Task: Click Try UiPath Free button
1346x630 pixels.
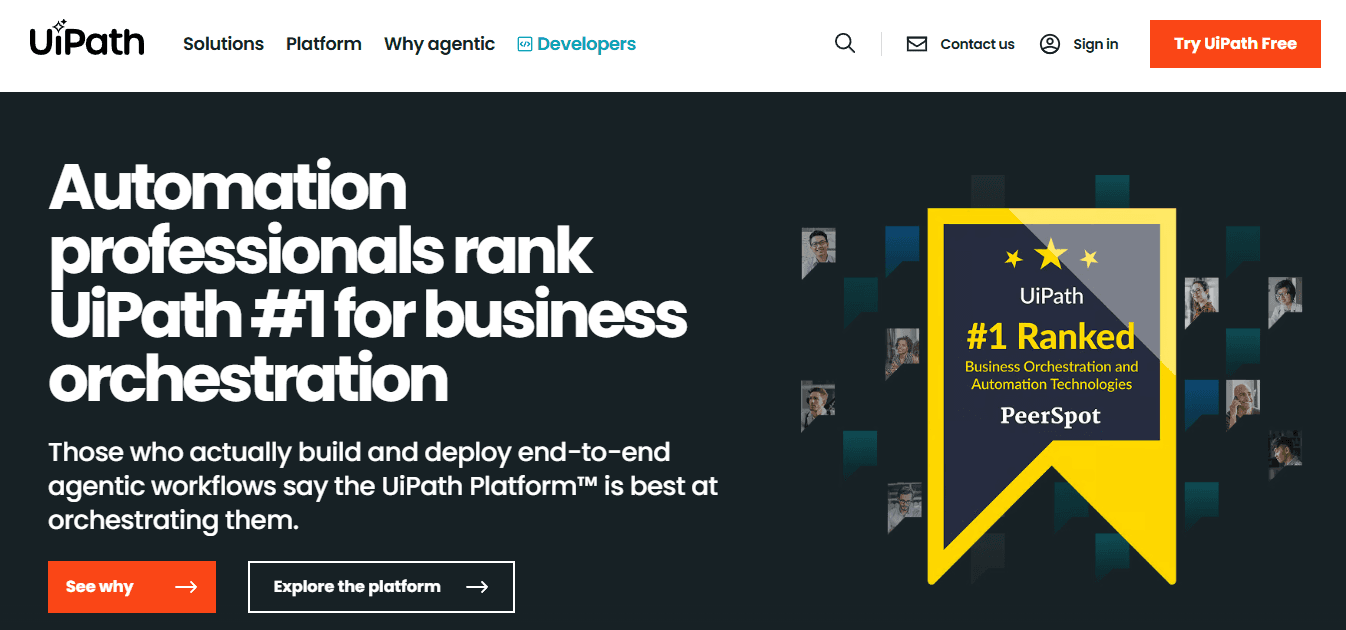Action: click(x=1235, y=44)
